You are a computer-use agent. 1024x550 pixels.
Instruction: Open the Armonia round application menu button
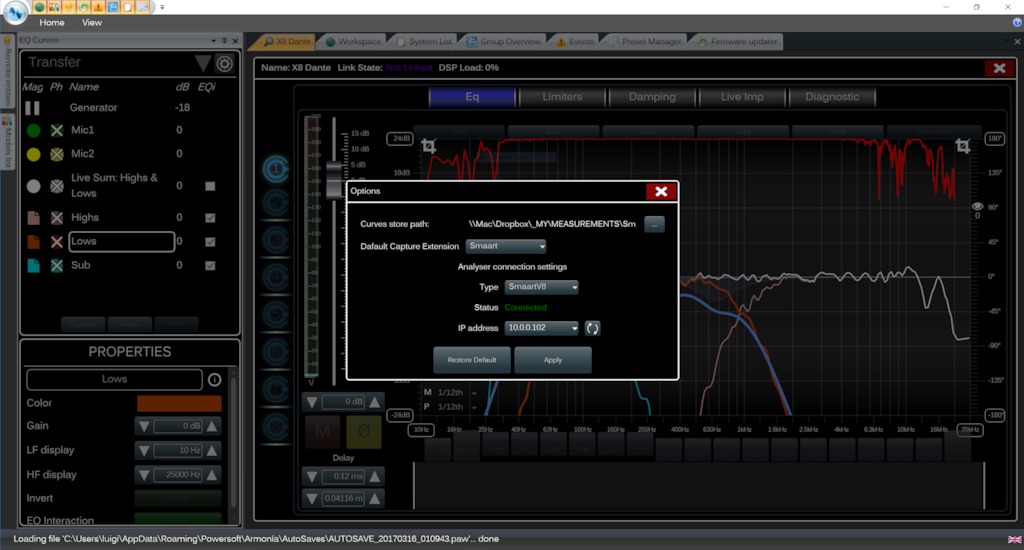pos(15,12)
